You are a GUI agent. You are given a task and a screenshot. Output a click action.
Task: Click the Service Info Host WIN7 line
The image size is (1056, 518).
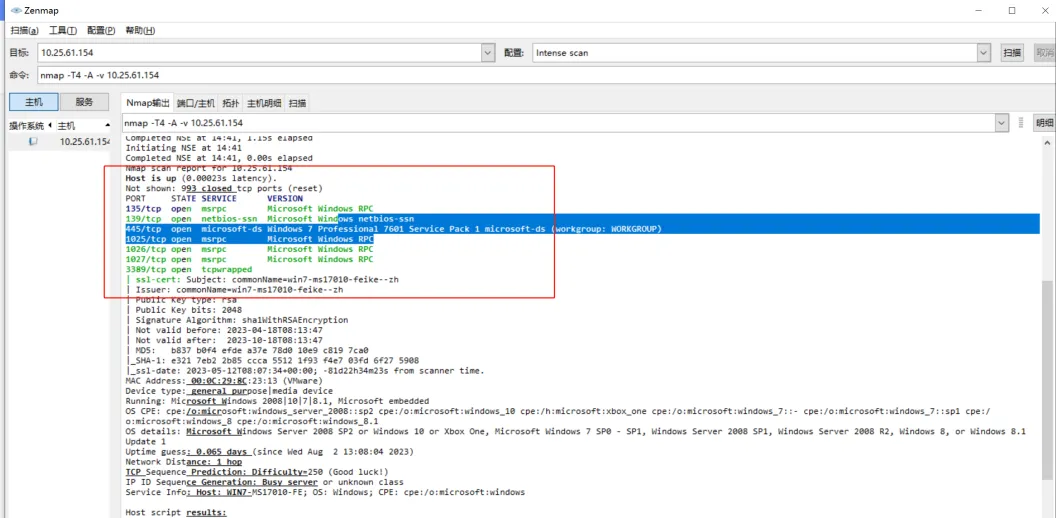point(325,492)
